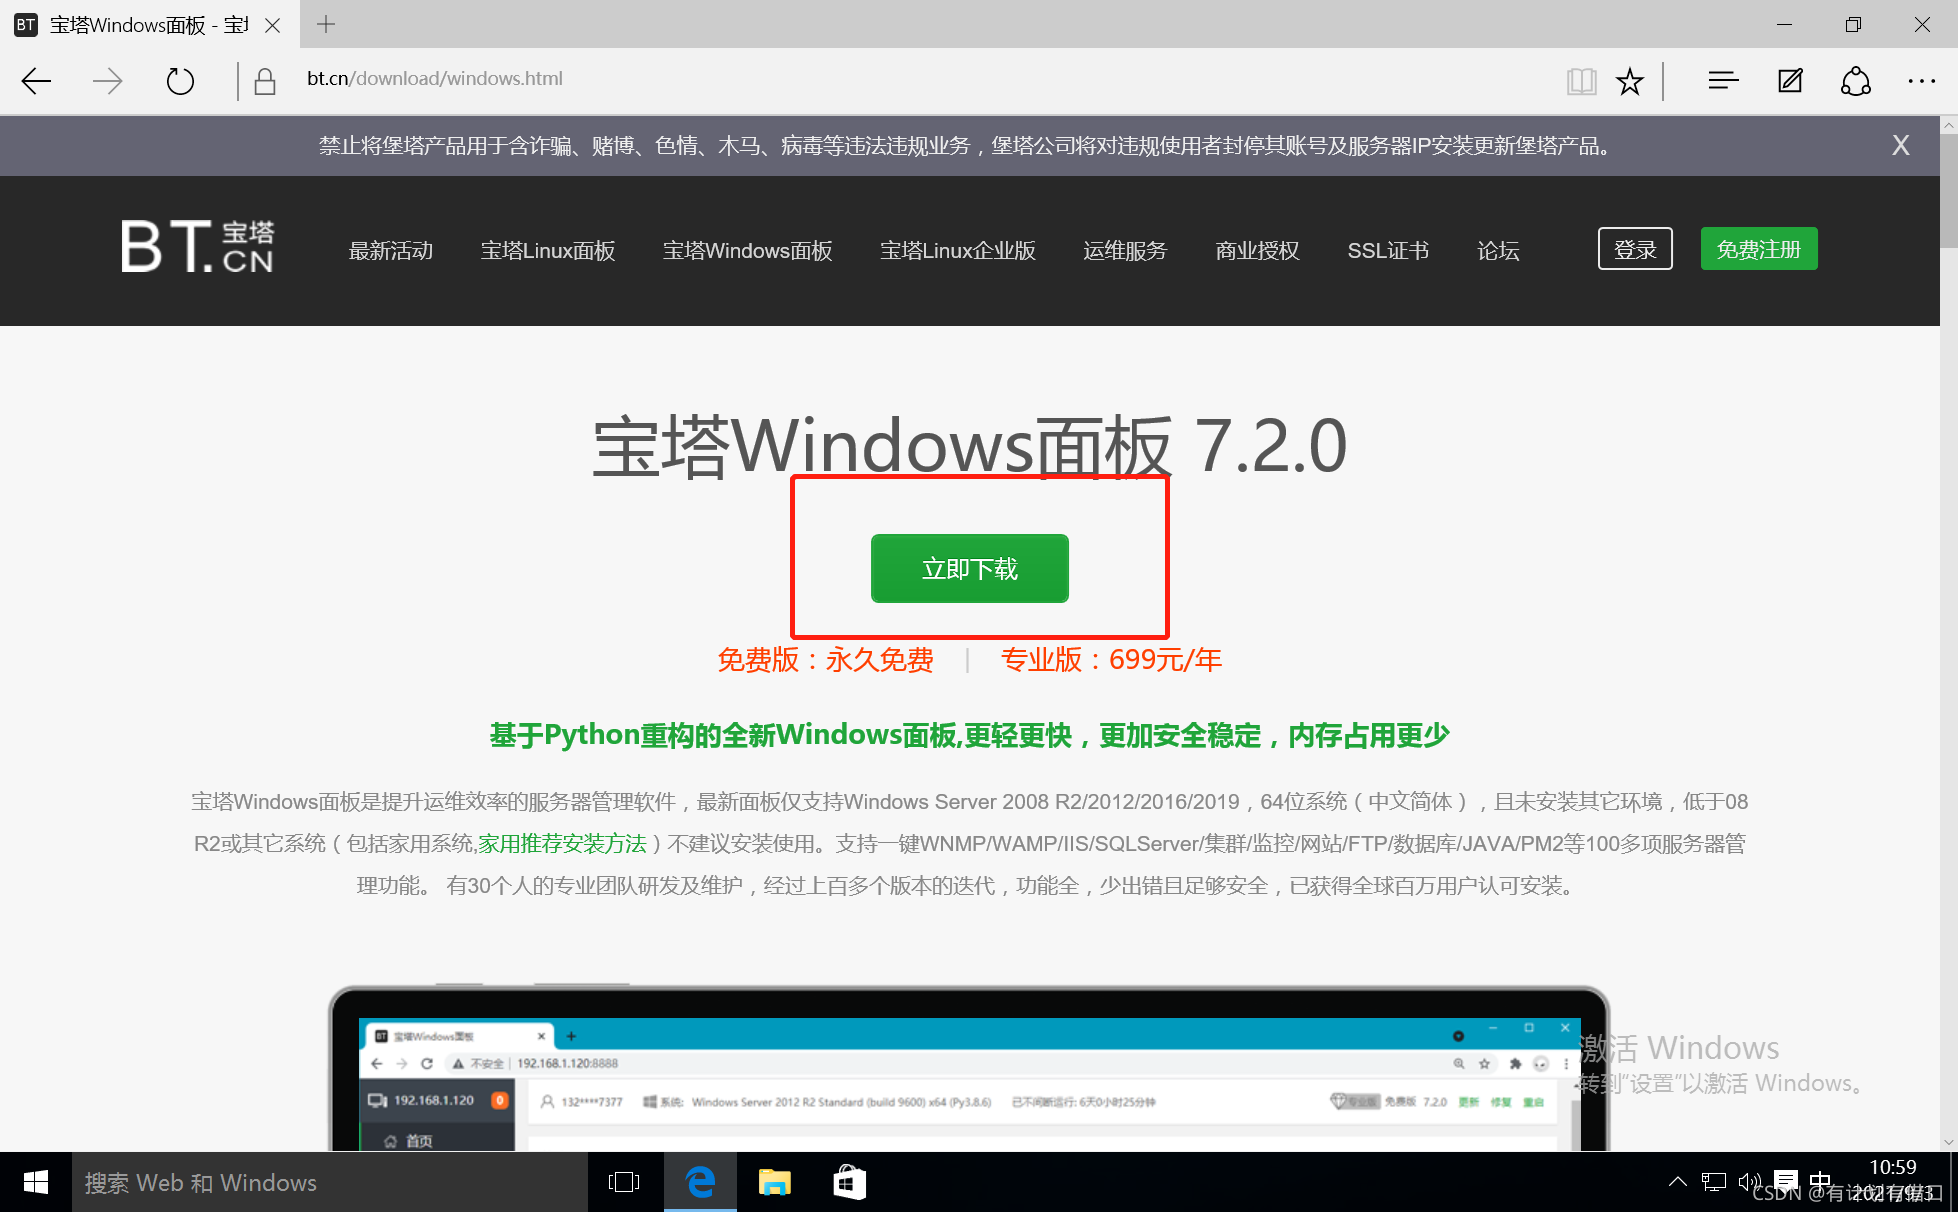Open the 家用推荐安装方法 link
The width and height of the screenshot is (1958, 1212).
[562, 844]
